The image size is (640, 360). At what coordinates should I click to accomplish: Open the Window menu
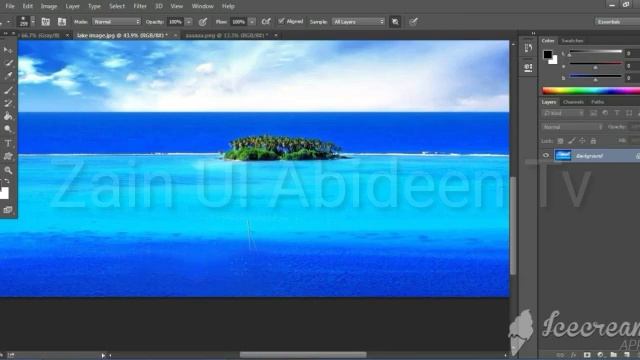coord(202,6)
